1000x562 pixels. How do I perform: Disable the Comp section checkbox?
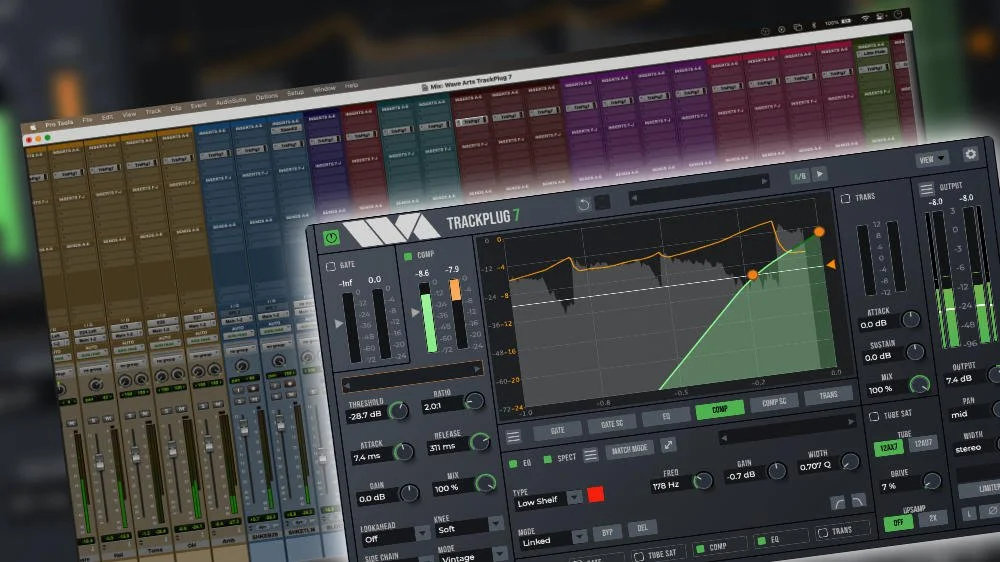coord(408,256)
